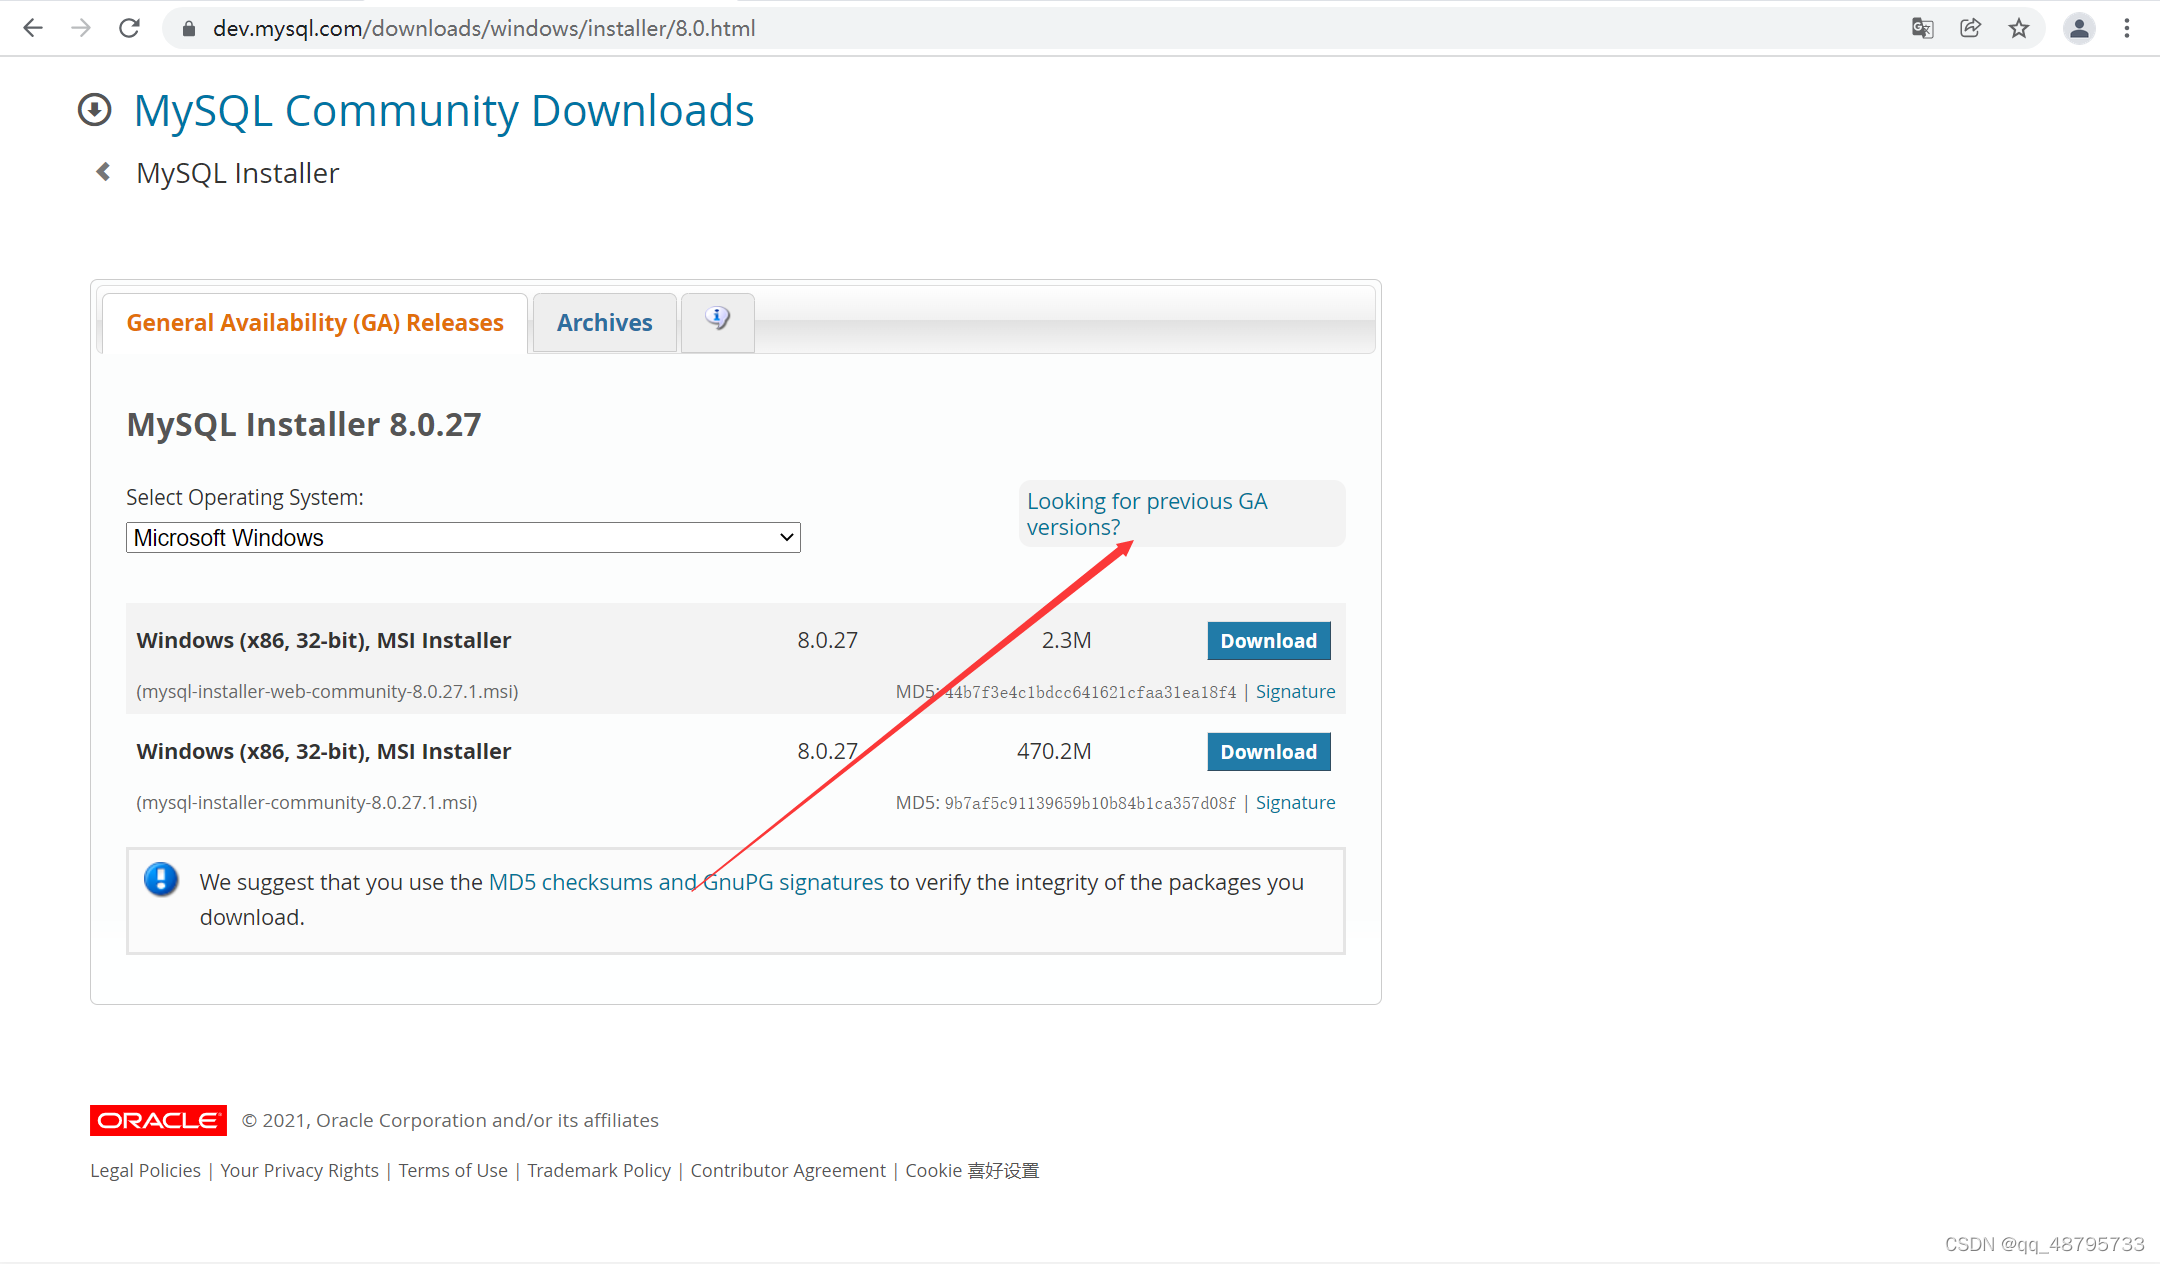Download the 470.2M full installer
Image resolution: width=2160 pixels, height=1264 pixels.
click(1268, 752)
